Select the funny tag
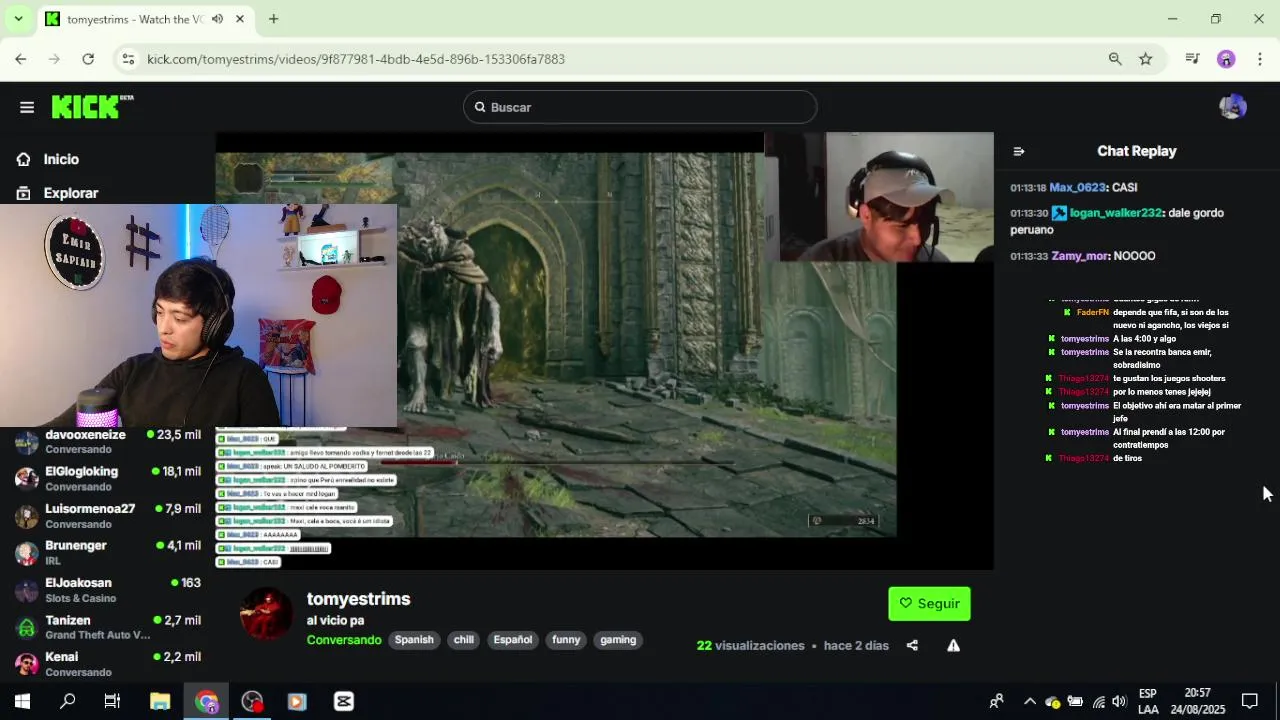Viewport: 1280px width, 720px height. 566,640
